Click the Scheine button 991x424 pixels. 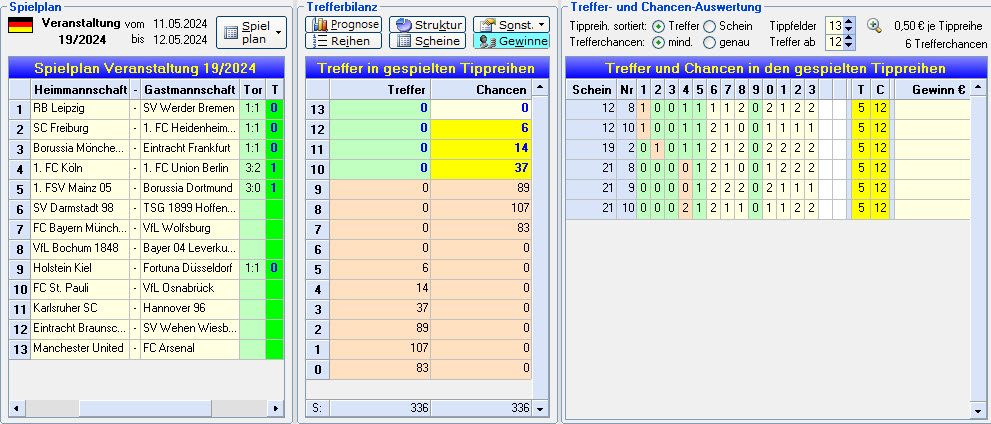point(427,41)
